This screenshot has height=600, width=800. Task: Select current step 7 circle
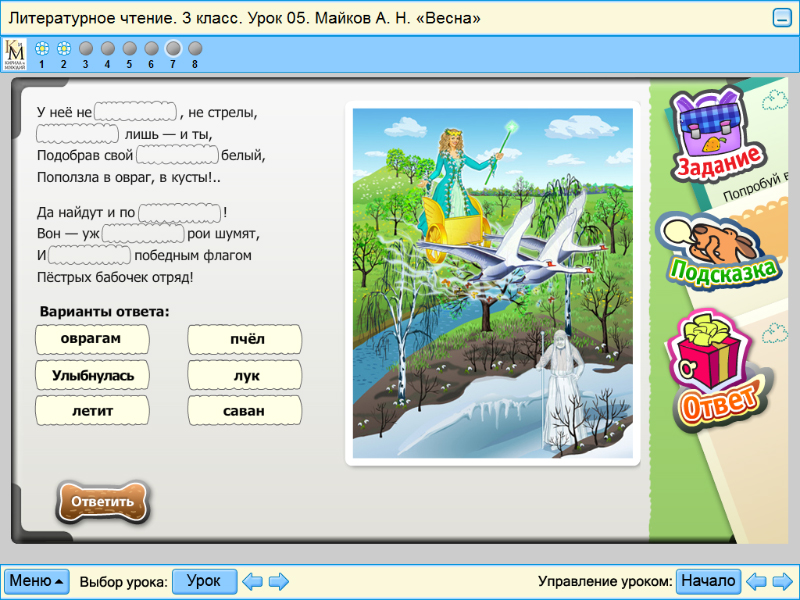coord(173,49)
